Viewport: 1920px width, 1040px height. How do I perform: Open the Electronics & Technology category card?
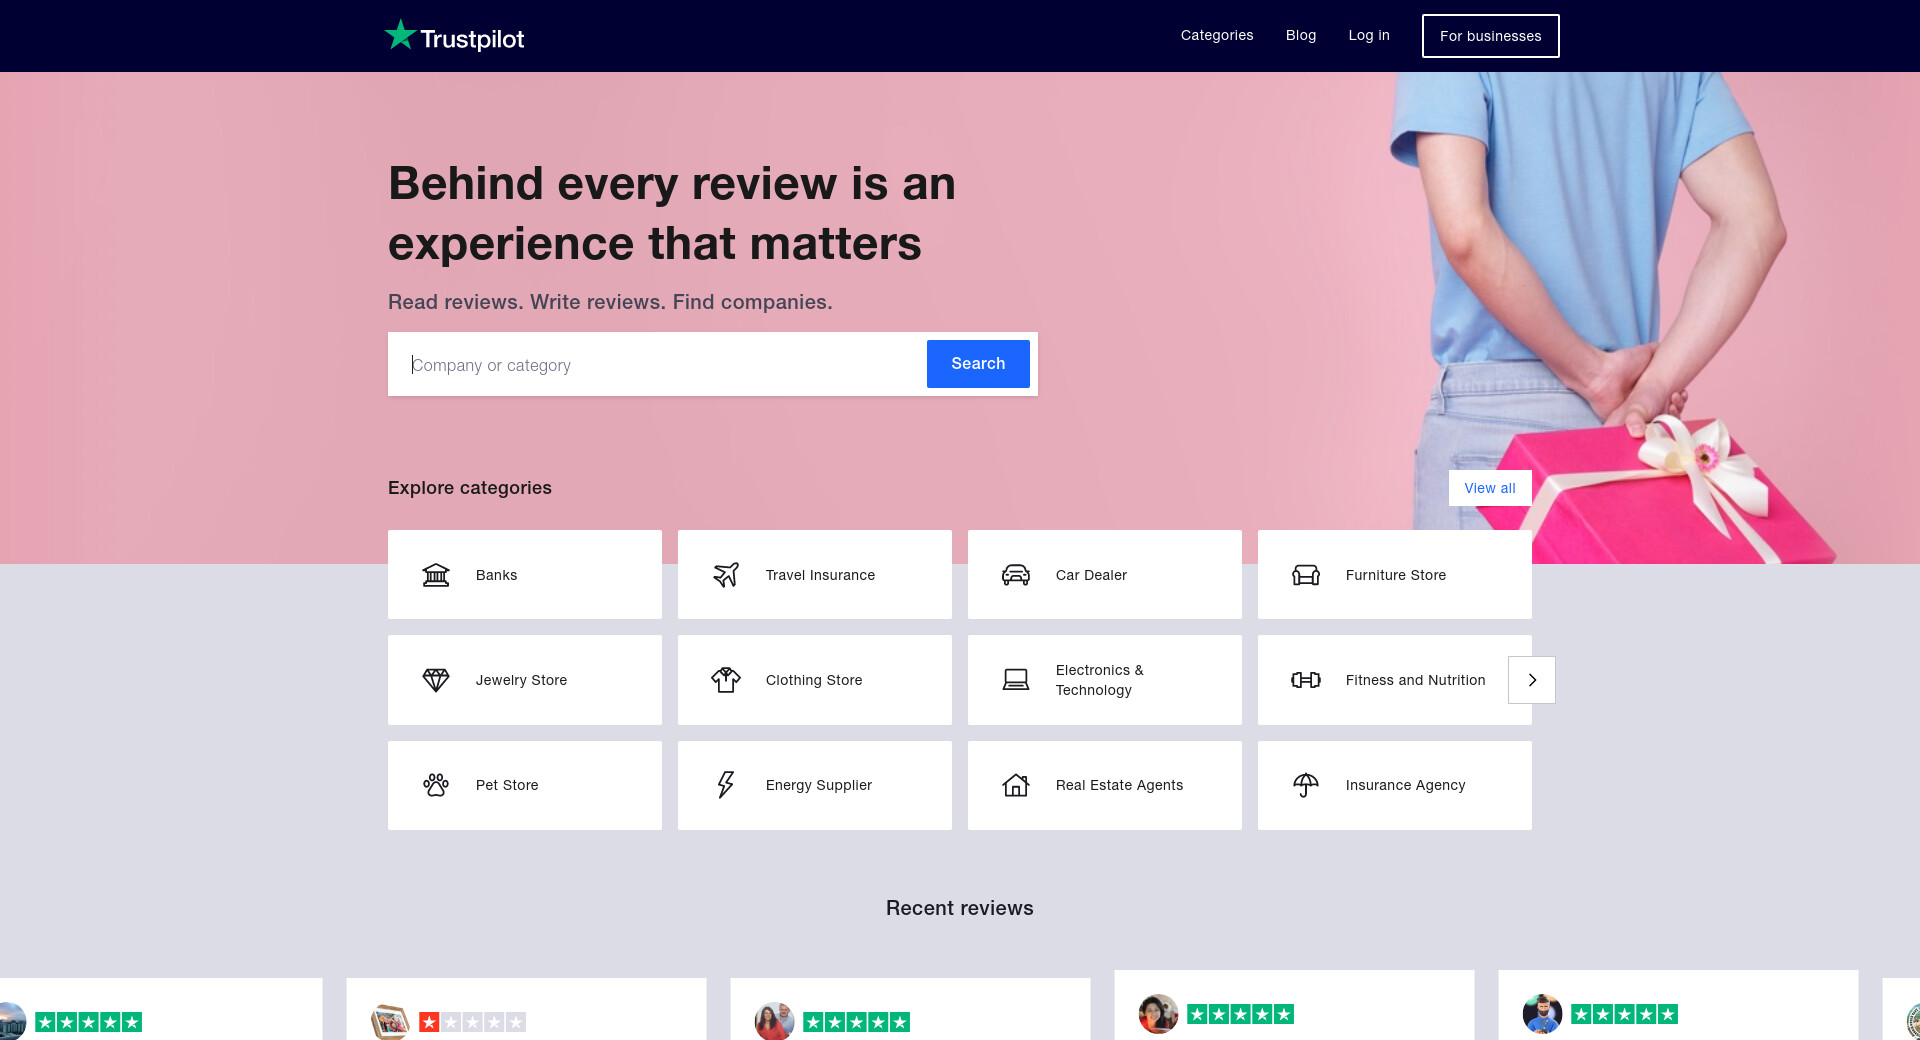point(1104,680)
